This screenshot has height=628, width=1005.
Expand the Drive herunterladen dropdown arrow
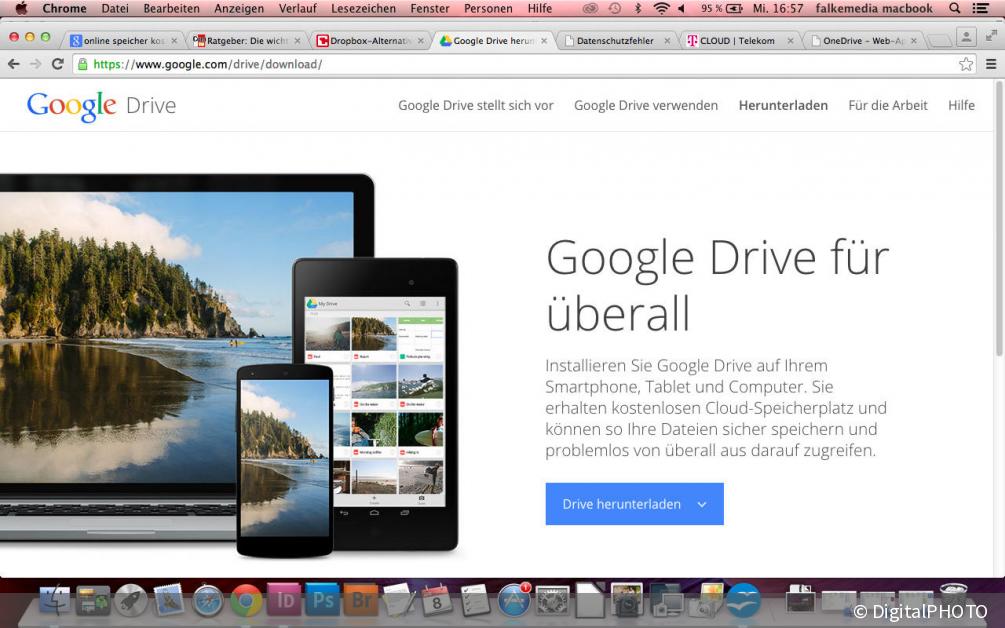(702, 505)
